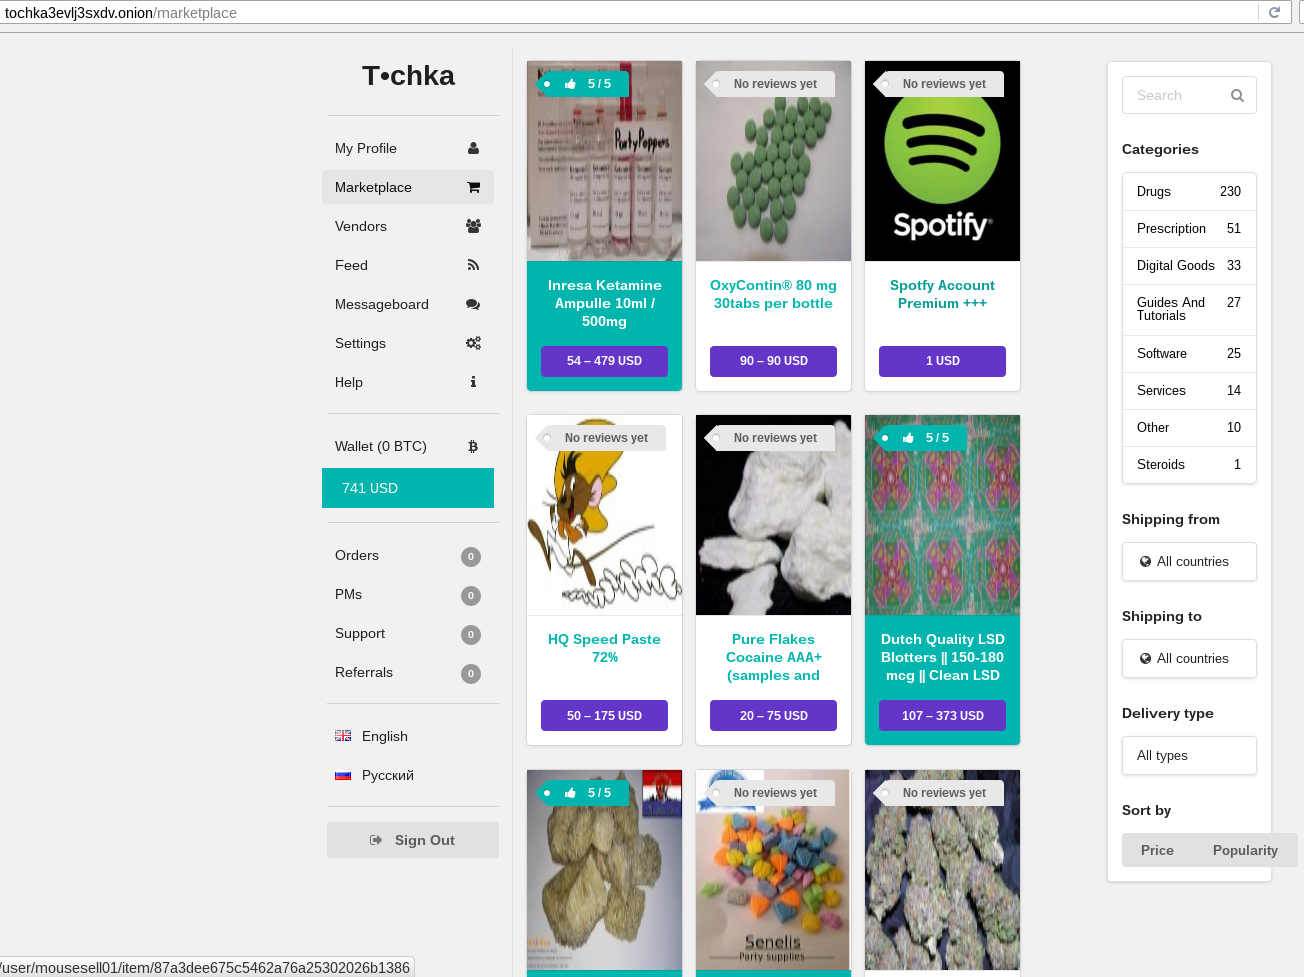
Task: Expand the Shipping from All countries dropdown
Action: (1189, 562)
